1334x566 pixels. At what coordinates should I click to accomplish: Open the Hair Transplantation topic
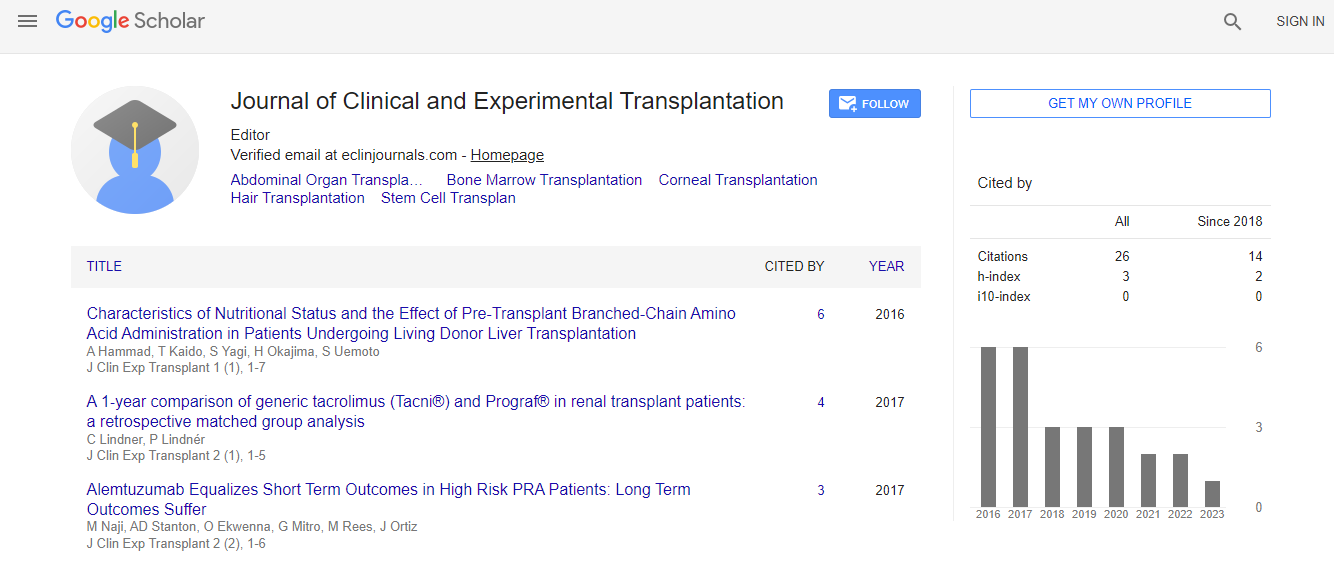297,198
